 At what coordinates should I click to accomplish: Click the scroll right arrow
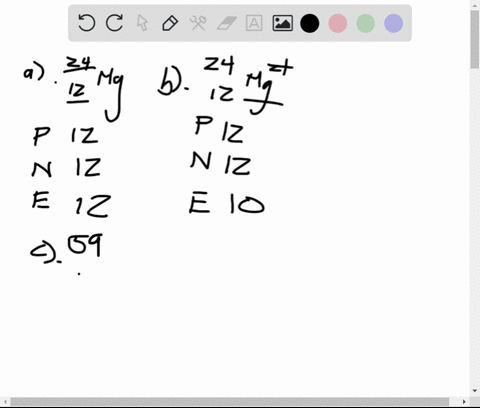(x=464, y=402)
